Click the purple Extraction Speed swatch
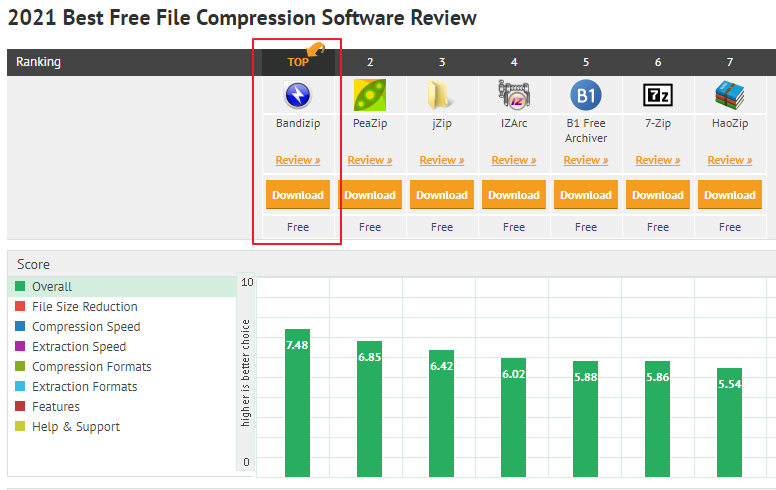 pyautogui.click(x=20, y=346)
